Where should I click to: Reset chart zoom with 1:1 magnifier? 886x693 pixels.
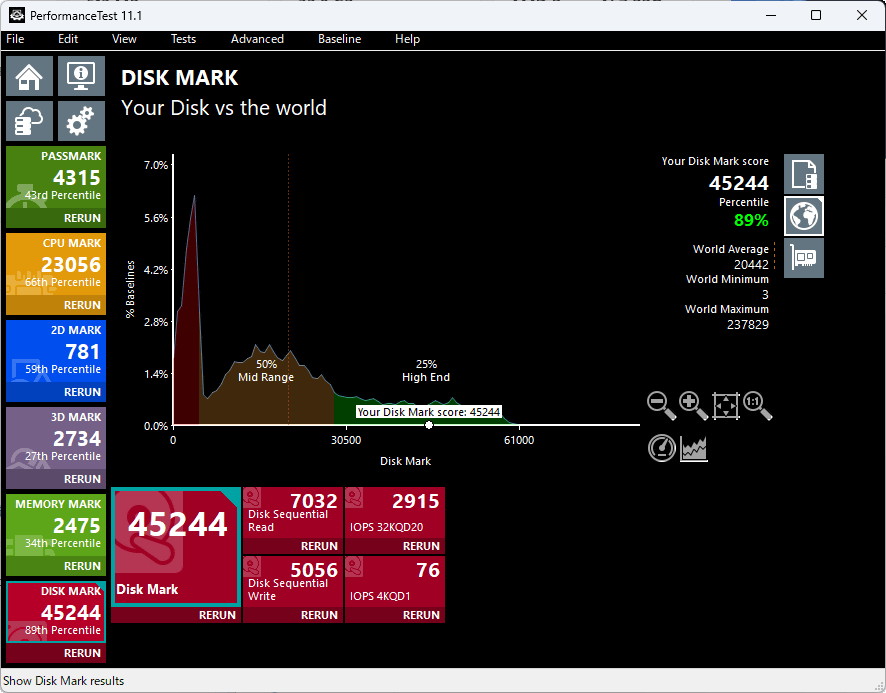pyautogui.click(x=757, y=405)
